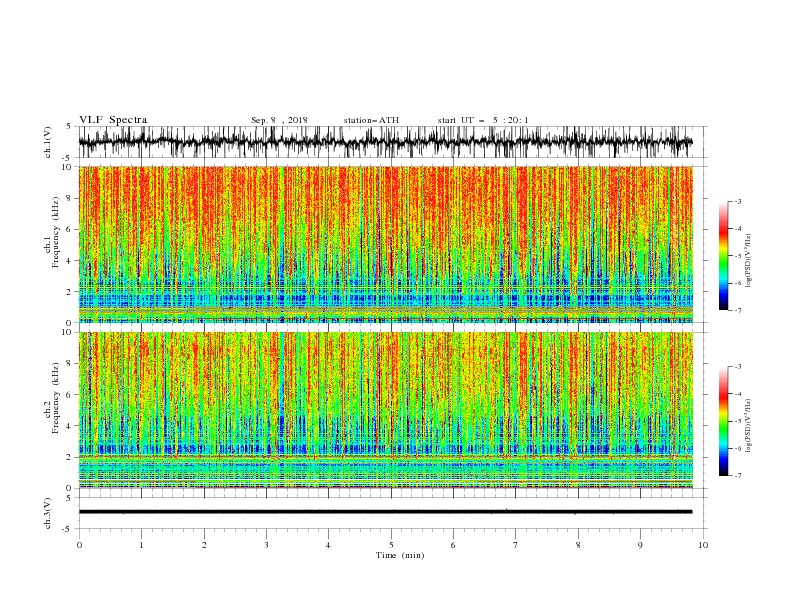
Task: Click the "Time (min)" axis label
Action: pyautogui.click(x=400, y=555)
